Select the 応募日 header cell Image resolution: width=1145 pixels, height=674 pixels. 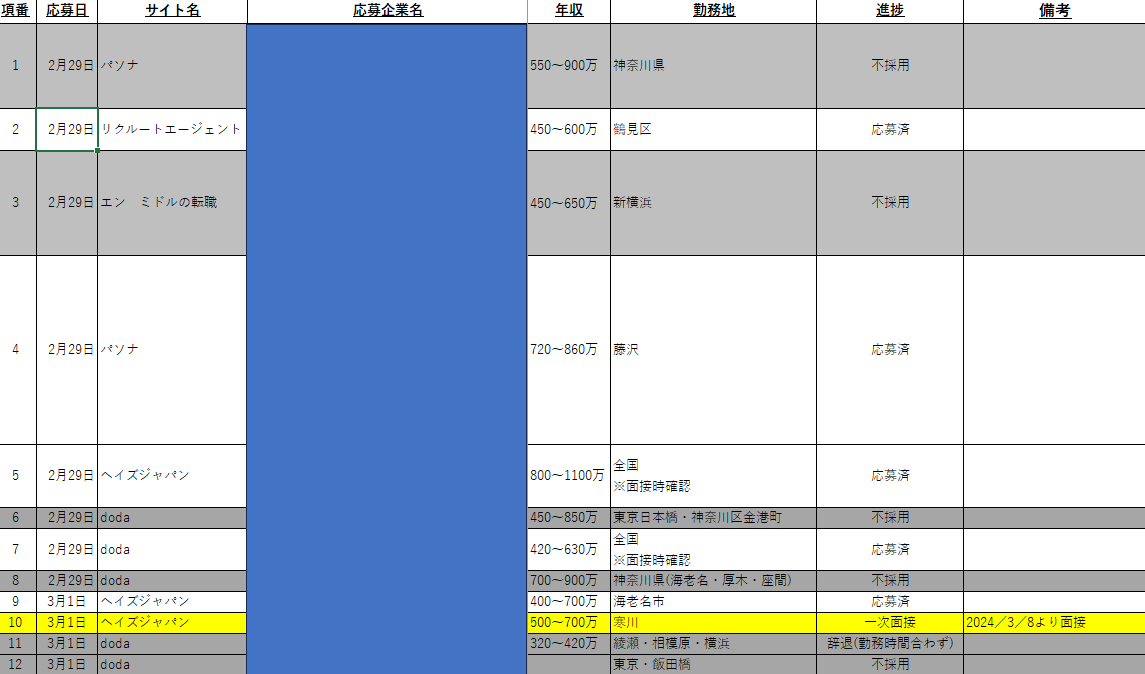(x=66, y=11)
